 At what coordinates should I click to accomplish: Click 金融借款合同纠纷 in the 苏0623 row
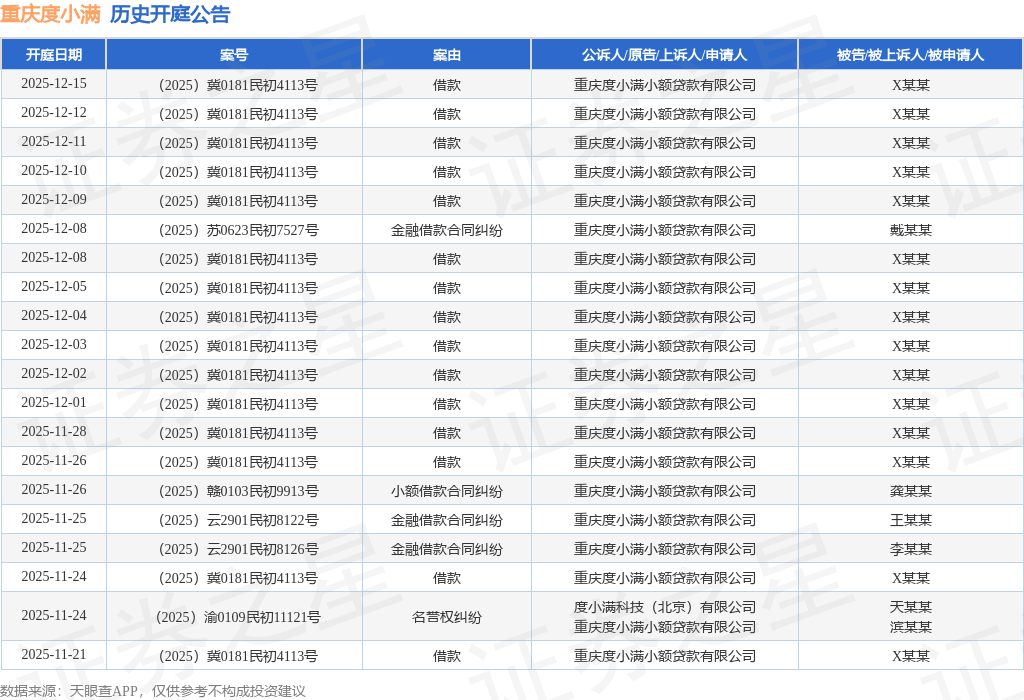coord(447,230)
